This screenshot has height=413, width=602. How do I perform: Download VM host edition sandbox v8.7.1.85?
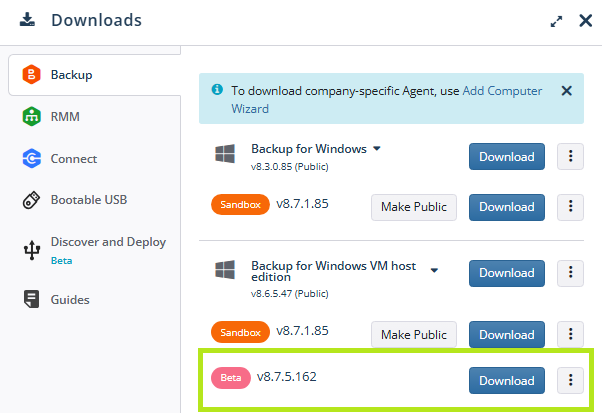pyautogui.click(x=507, y=335)
